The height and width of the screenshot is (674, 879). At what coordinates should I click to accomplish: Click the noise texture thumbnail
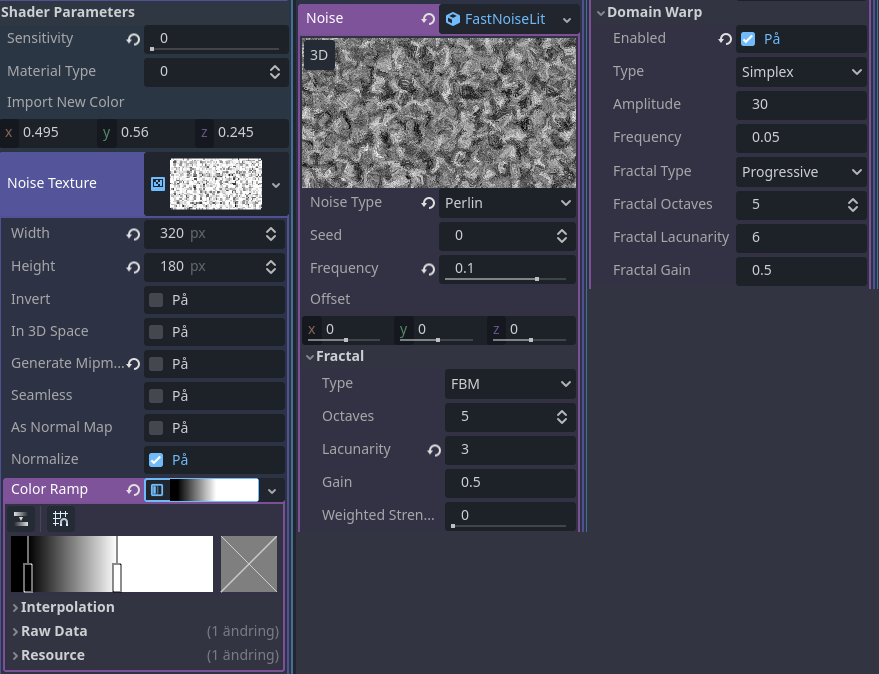(216, 184)
